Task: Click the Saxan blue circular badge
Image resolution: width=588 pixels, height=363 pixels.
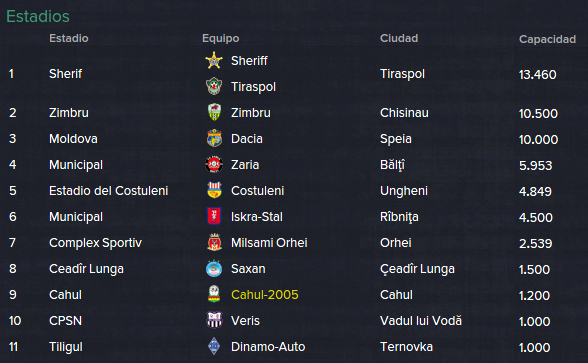Action: click(214, 268)
